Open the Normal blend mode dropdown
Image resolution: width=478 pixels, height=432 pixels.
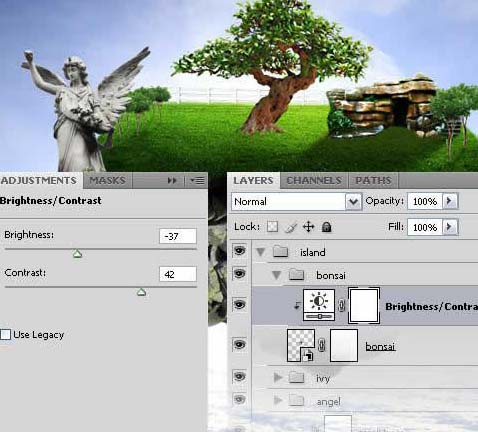coord(297,201)
